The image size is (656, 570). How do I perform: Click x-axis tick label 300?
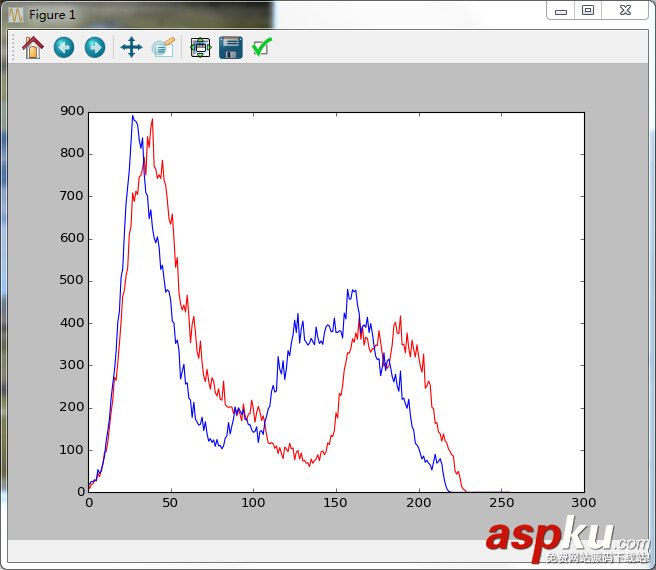pyautogui.click(x=584, y=503)
